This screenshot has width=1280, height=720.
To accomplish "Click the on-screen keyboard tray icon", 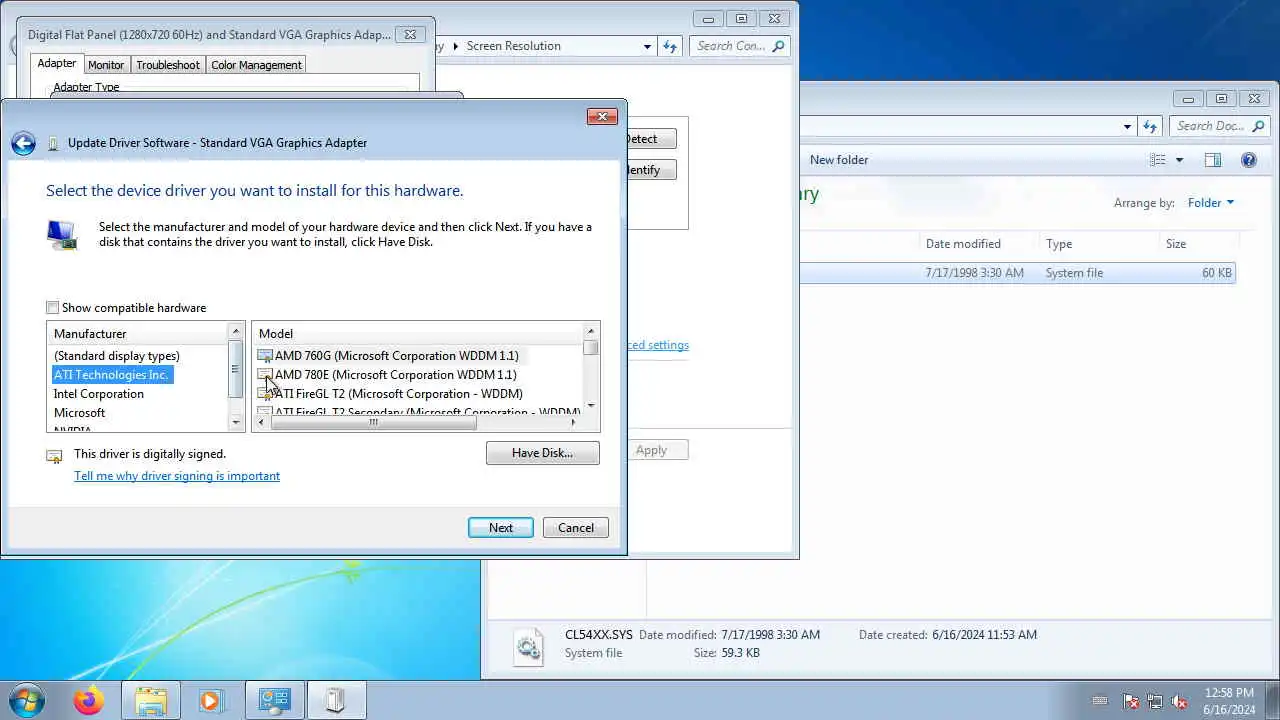I will pos(1100,702).
